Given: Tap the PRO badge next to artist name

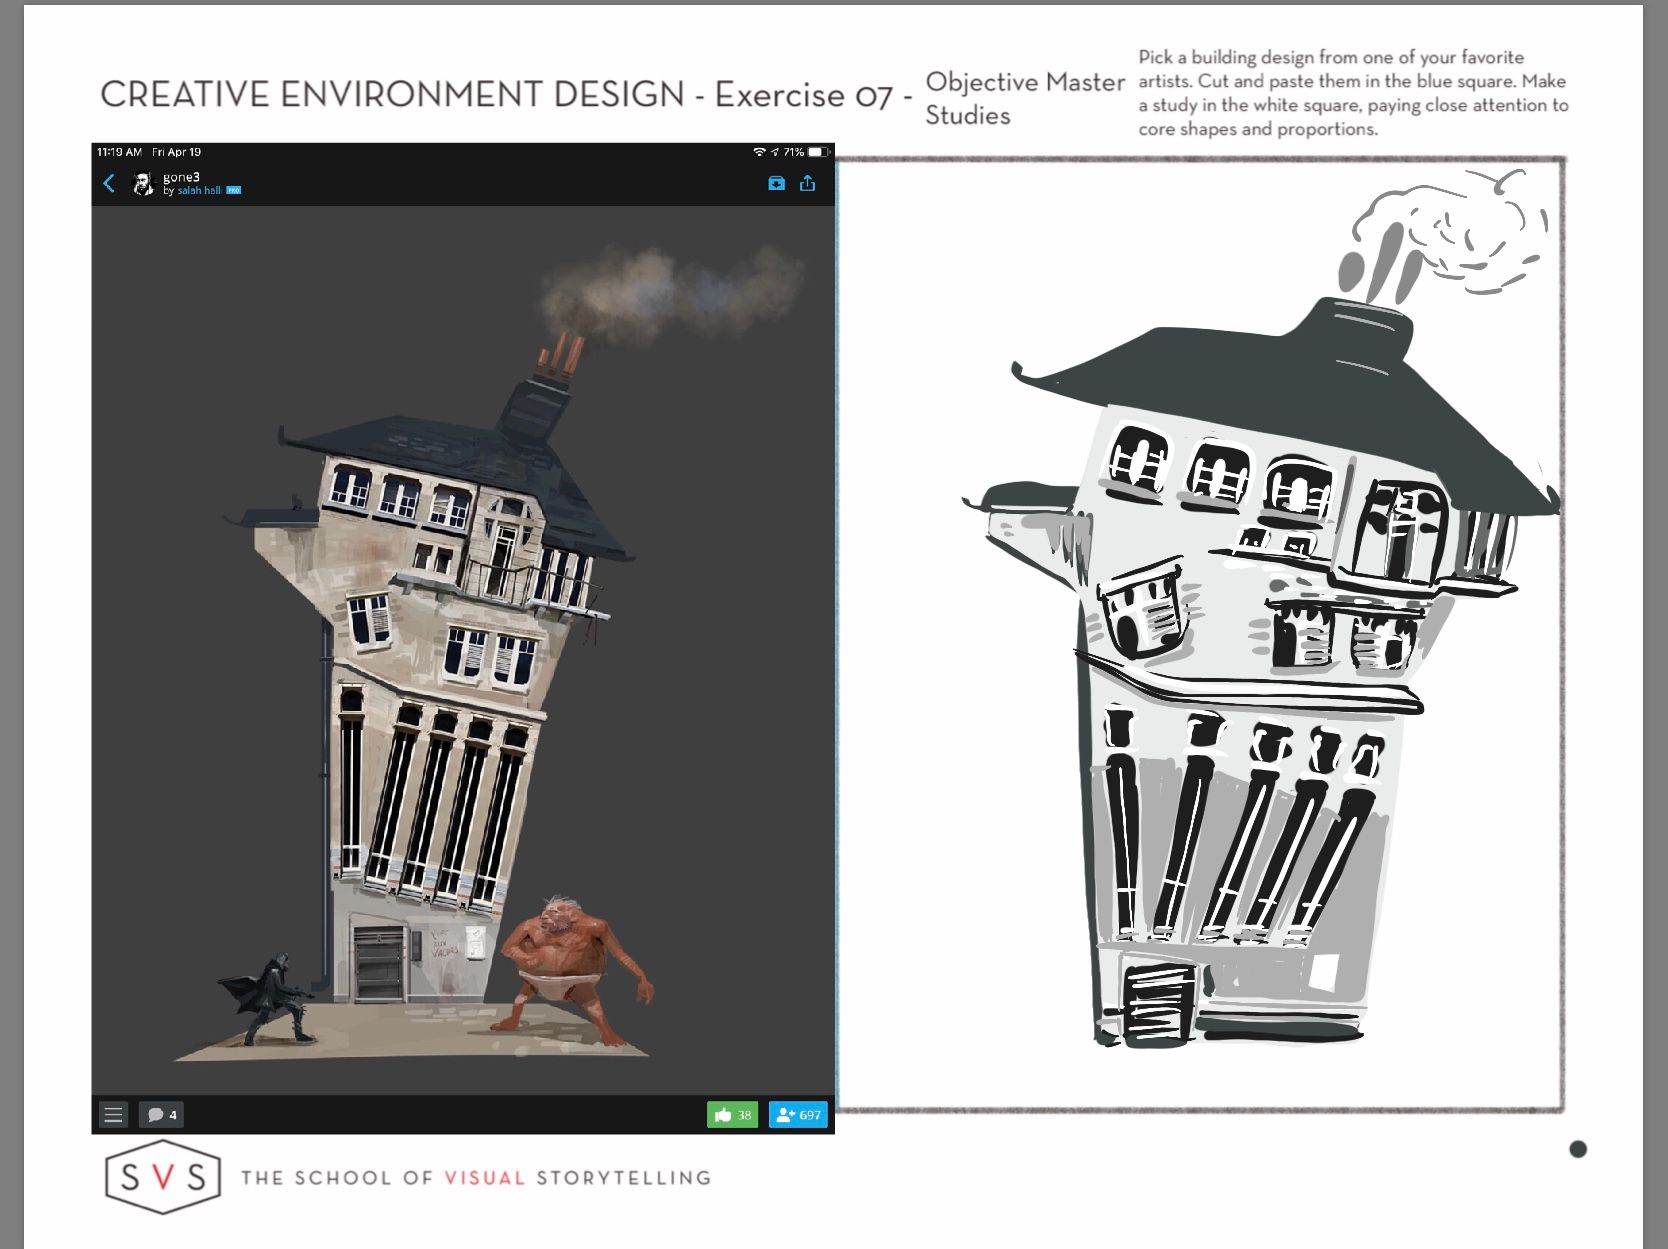Looking at the screenshot, I should coord(234,190).
